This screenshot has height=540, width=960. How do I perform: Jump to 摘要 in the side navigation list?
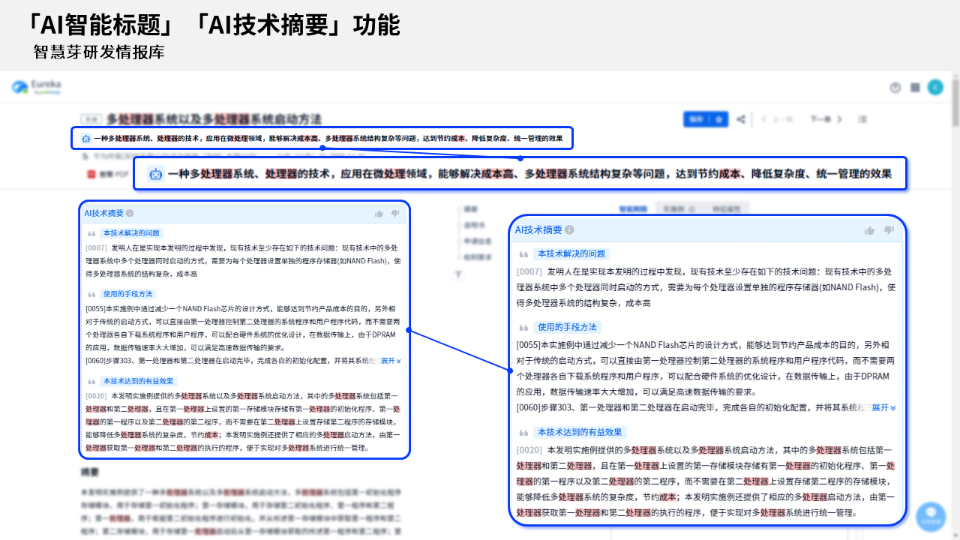[x=470, y=209]
